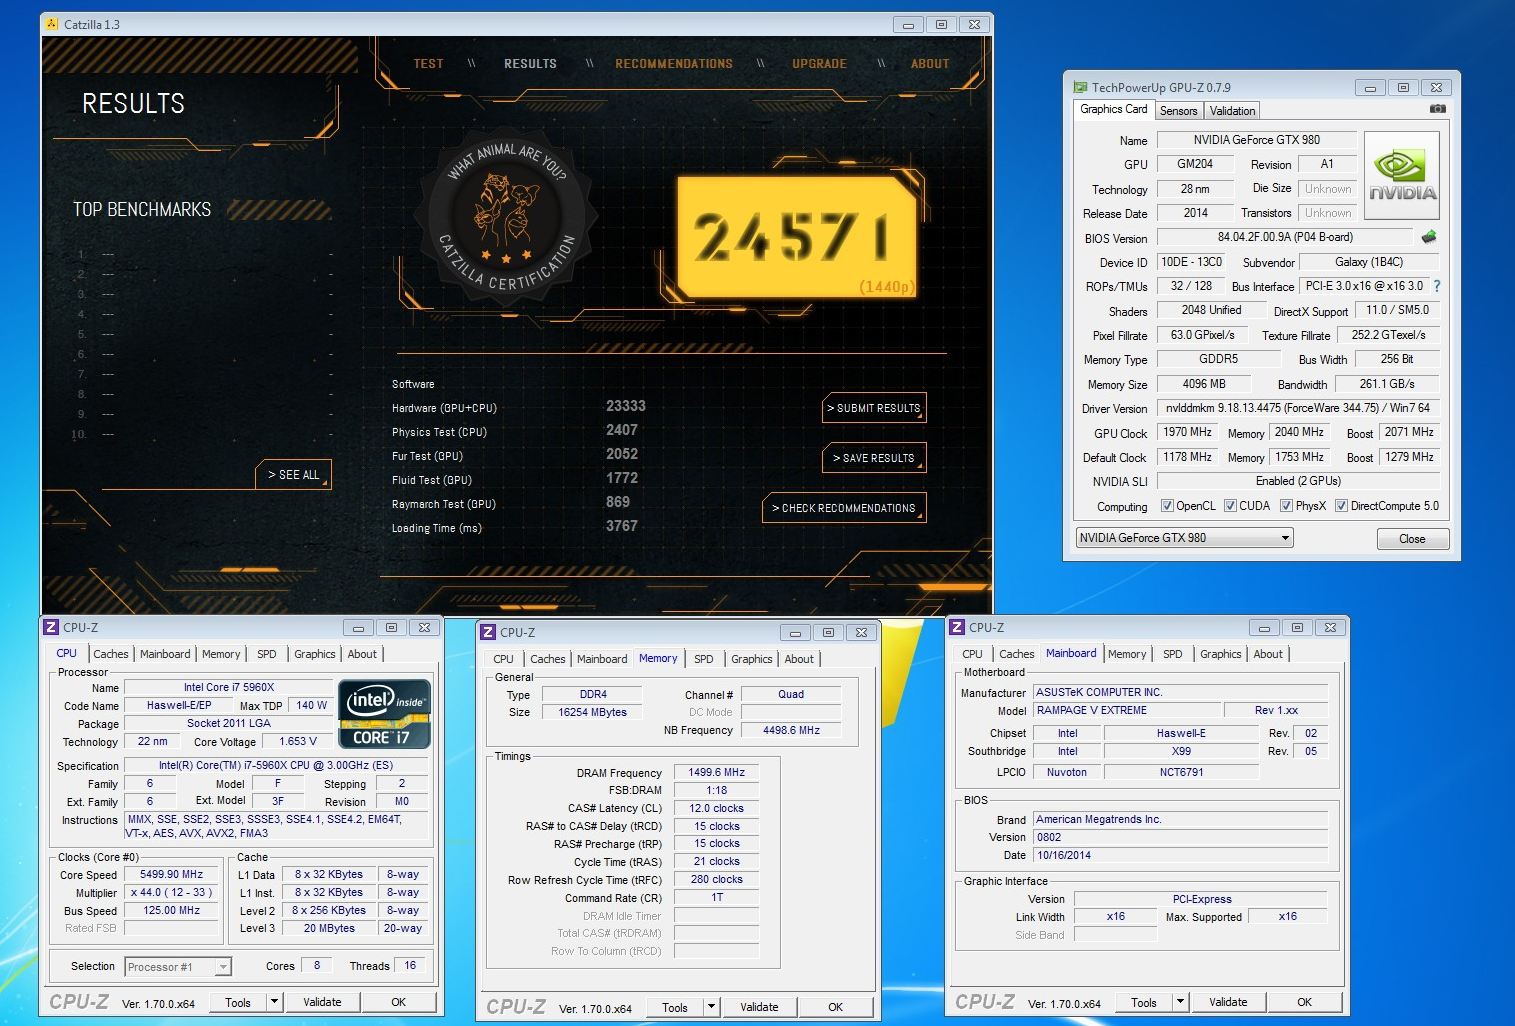Click OK in the CPU-Z CPU window

[x=398, y=1002]
